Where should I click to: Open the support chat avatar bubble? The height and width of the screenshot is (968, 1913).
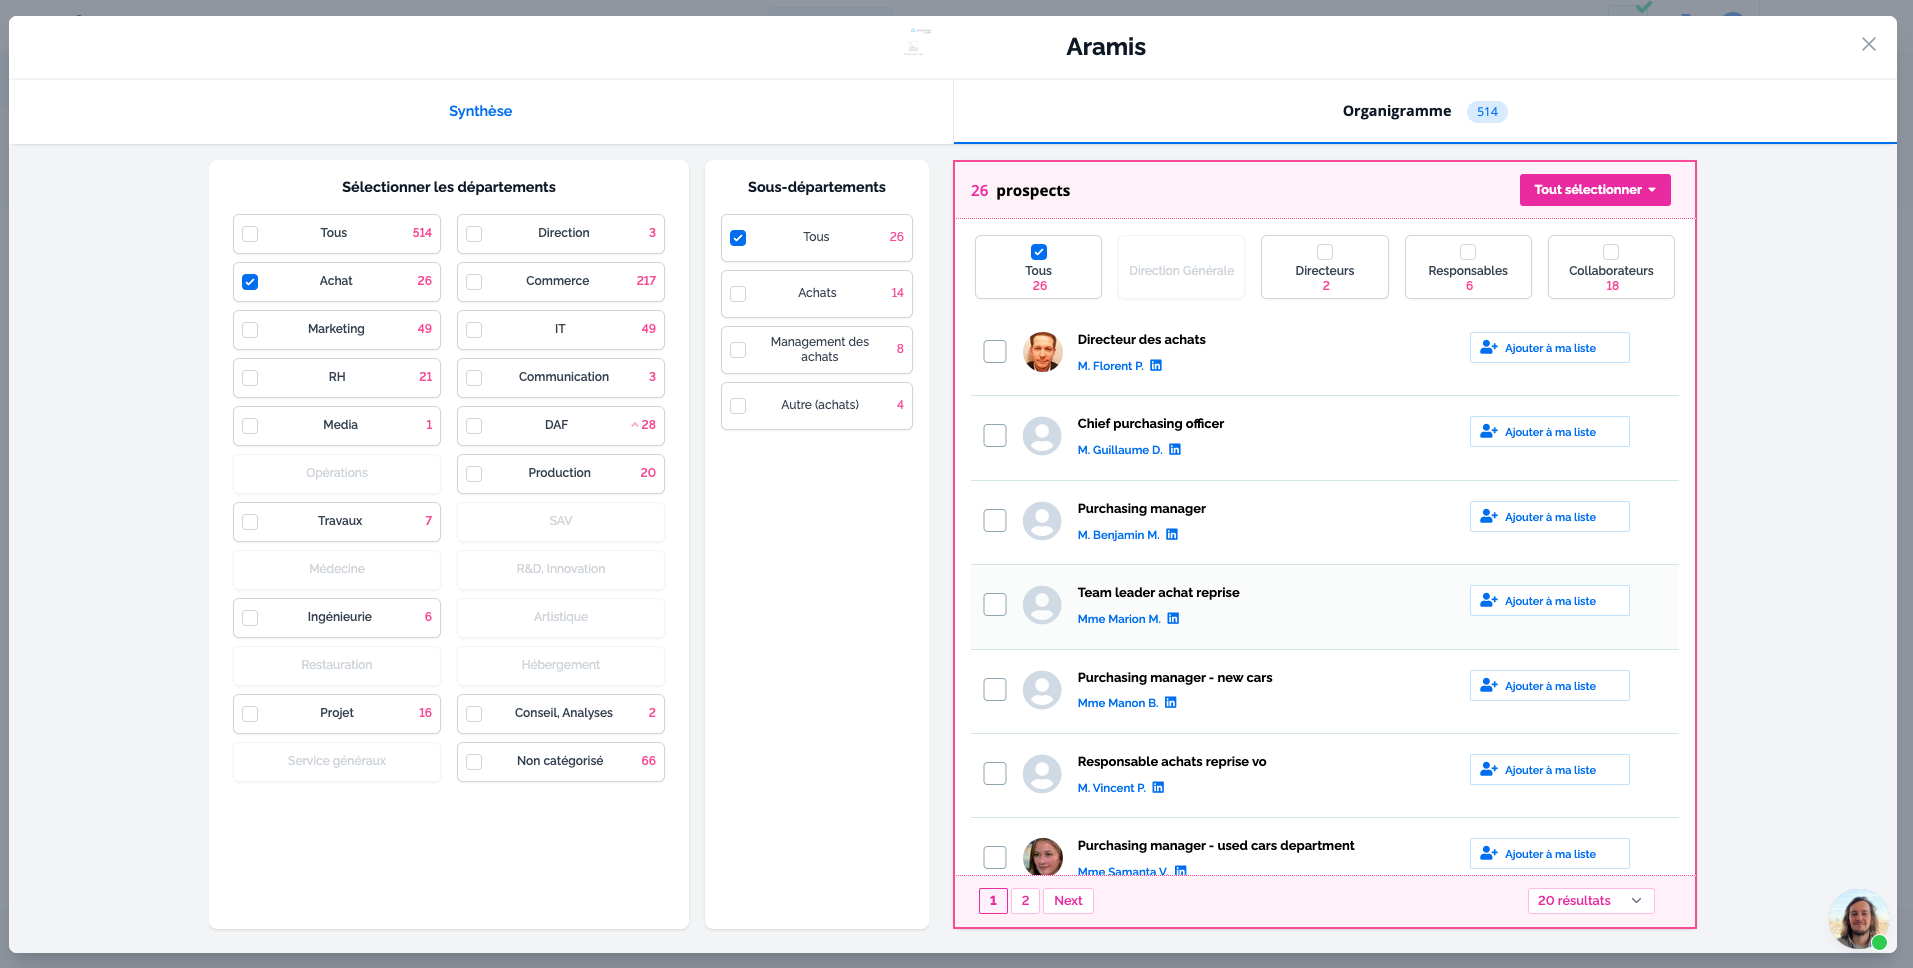(x=1858, y=919)
